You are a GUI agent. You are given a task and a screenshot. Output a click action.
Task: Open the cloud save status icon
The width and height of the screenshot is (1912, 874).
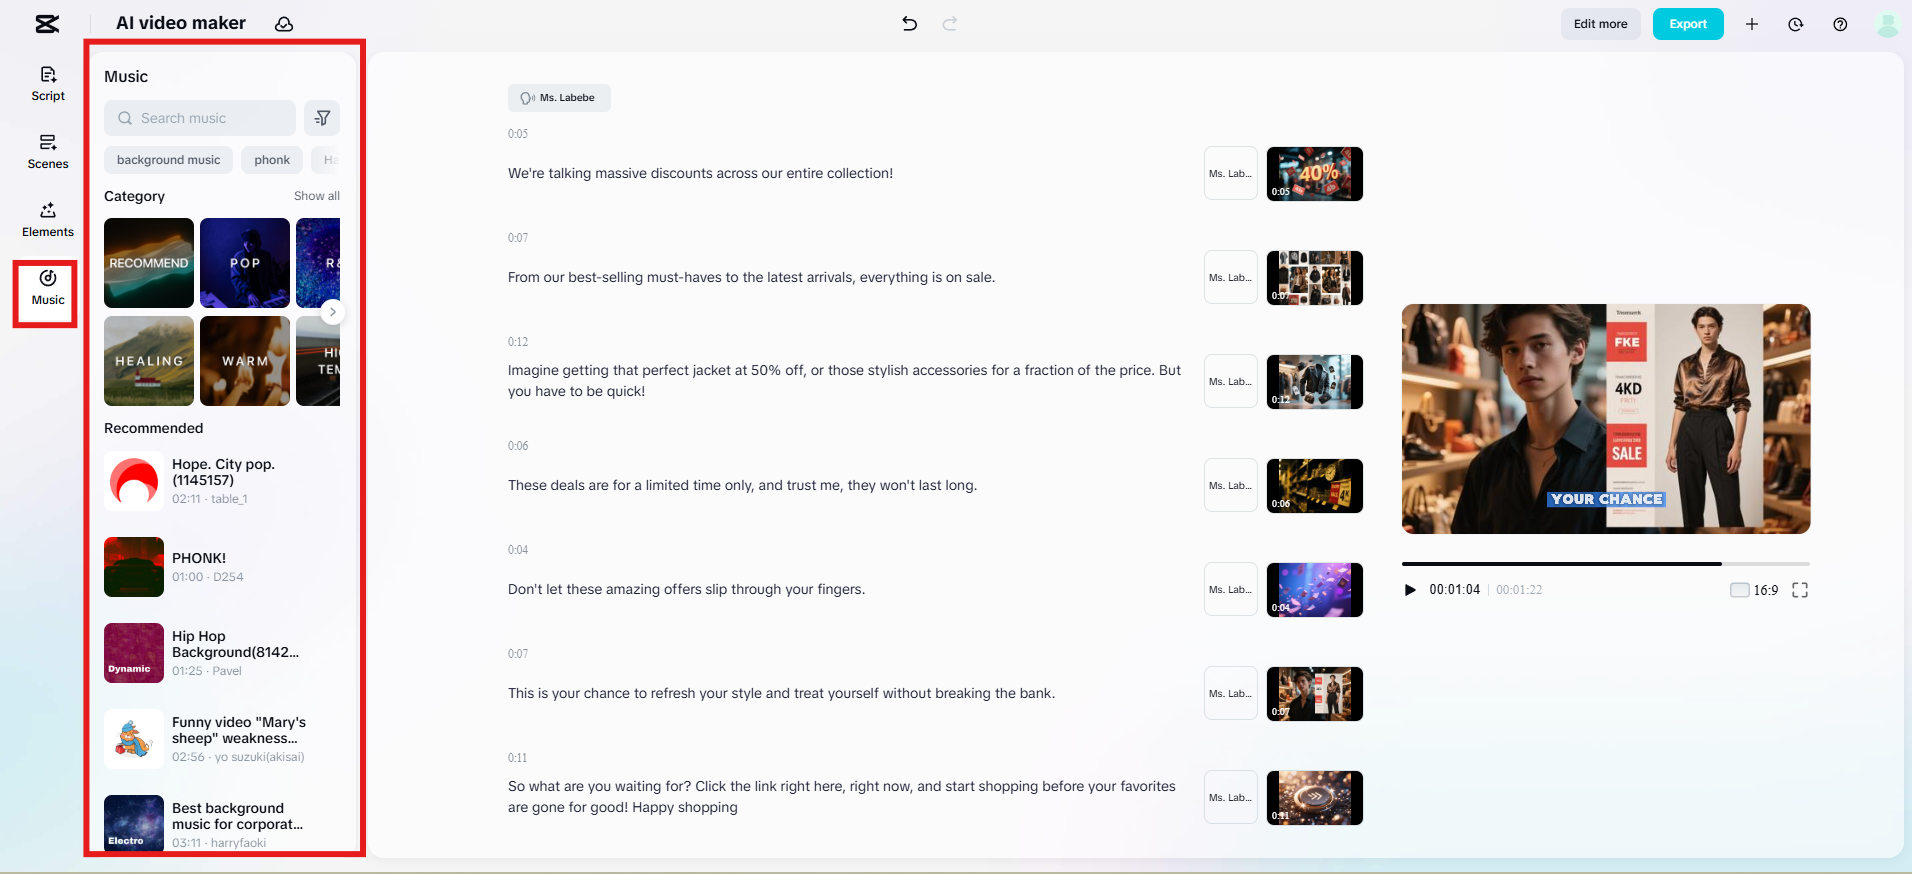[284, 24]
